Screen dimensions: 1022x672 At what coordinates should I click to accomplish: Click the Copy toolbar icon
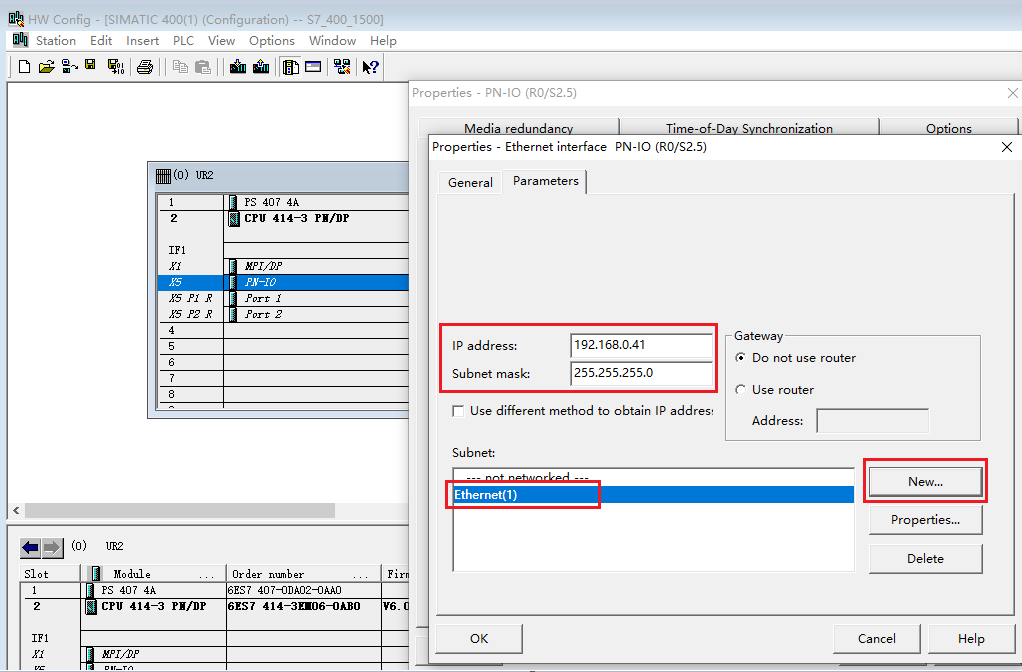(x=180, y=66)
